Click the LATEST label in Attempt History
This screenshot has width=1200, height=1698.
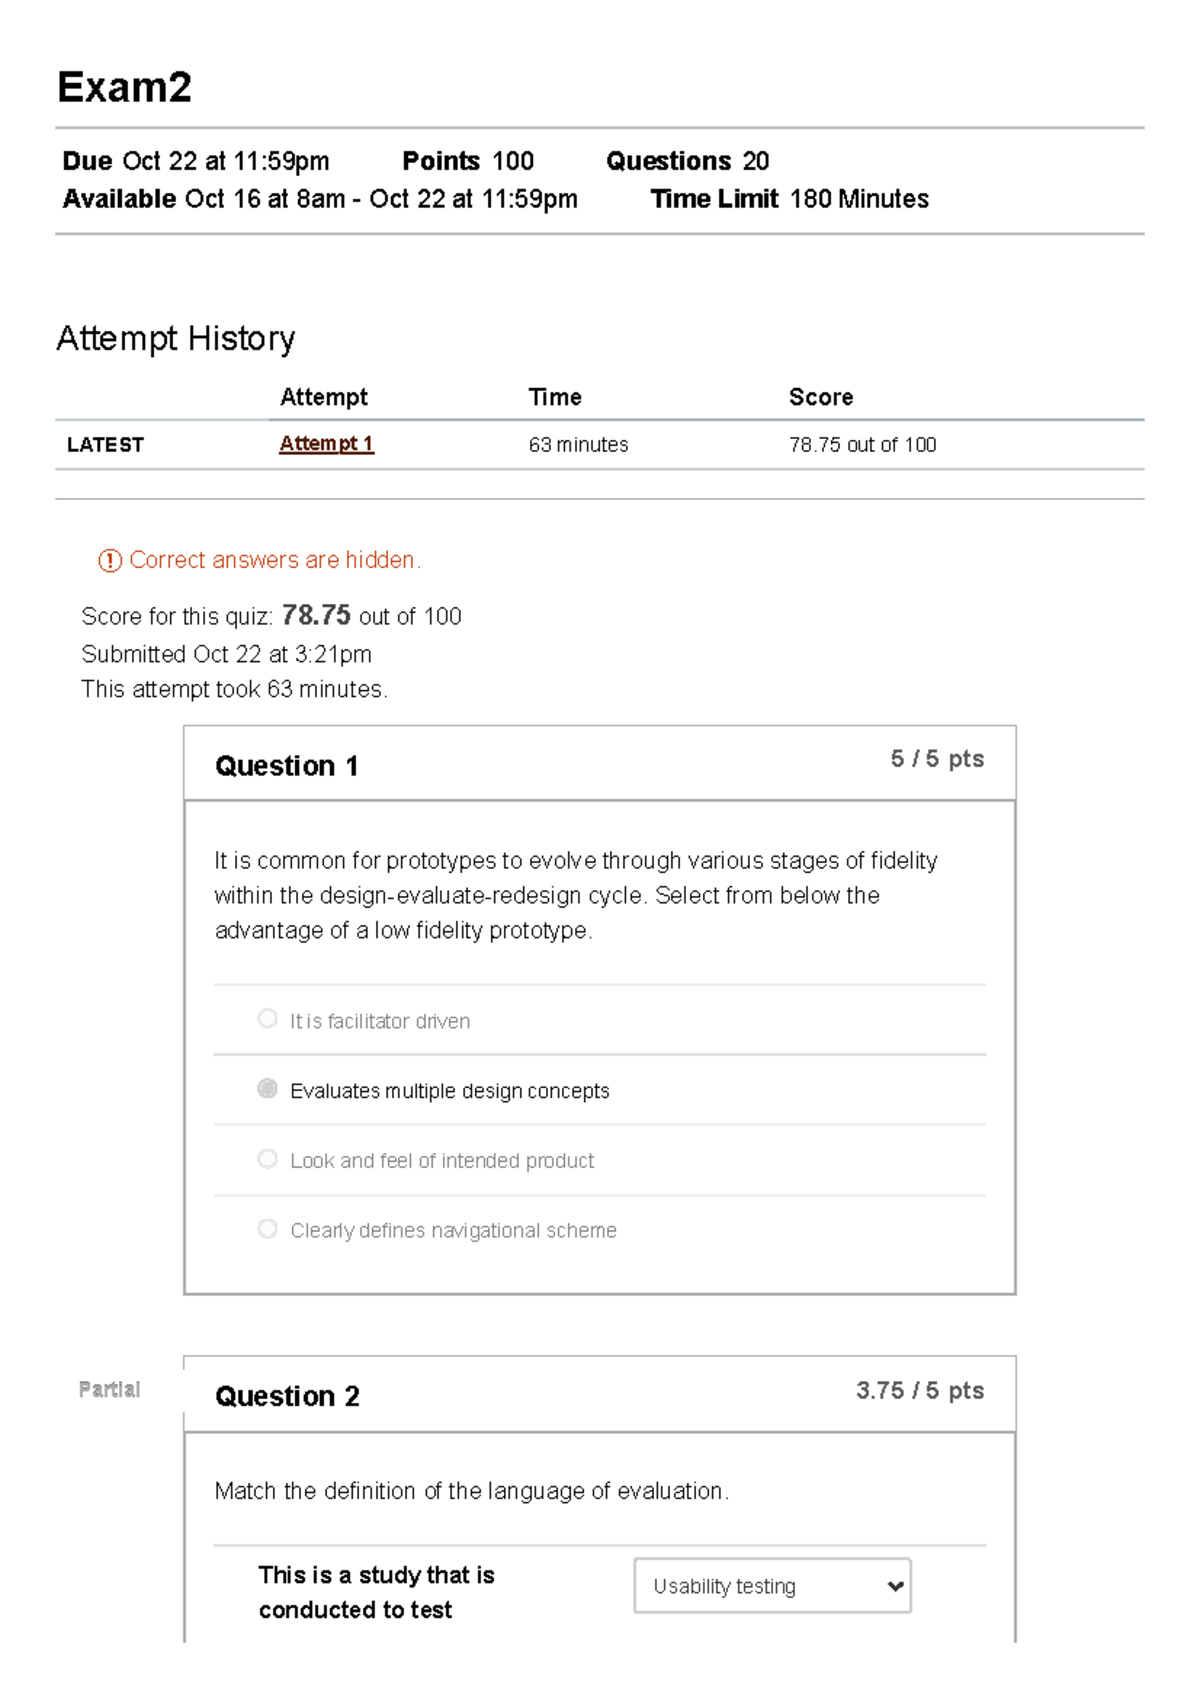(x=104, y=444)
